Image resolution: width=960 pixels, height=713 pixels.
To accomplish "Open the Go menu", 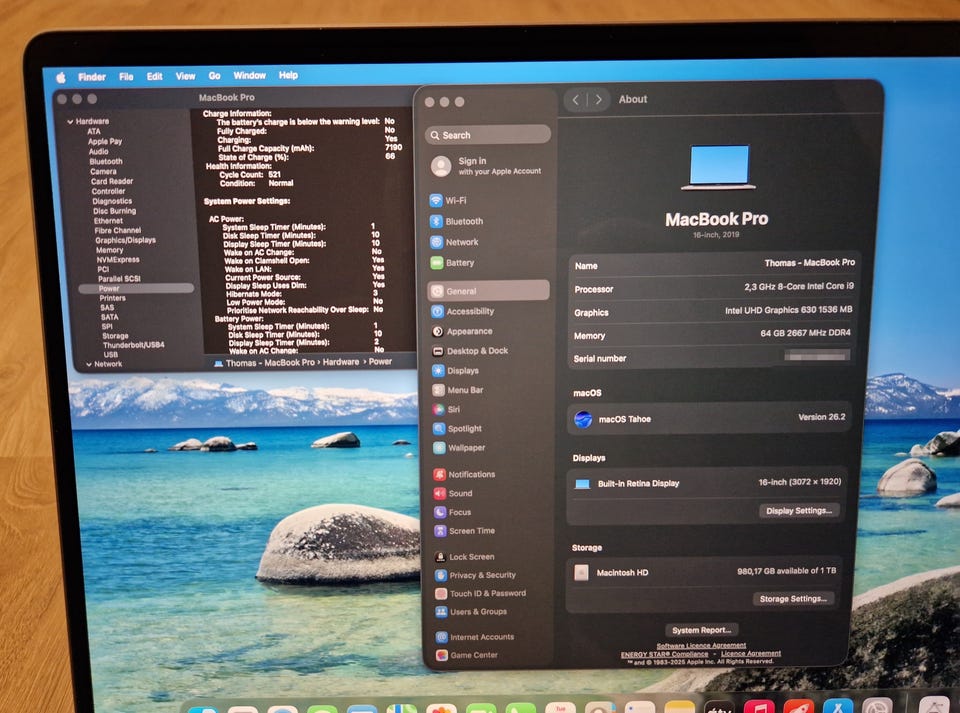I will tap(214, 76).
